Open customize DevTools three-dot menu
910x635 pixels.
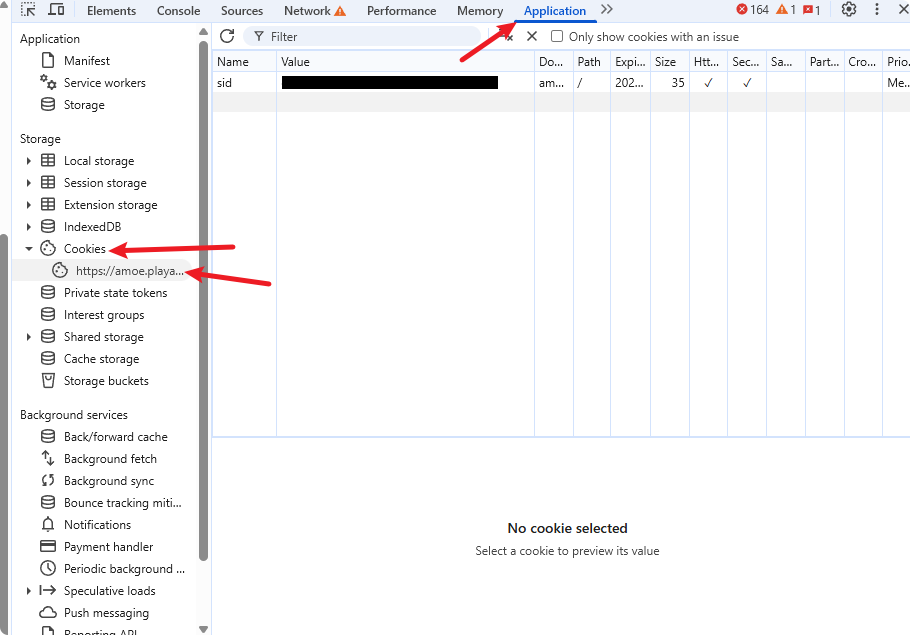point(876,10)
